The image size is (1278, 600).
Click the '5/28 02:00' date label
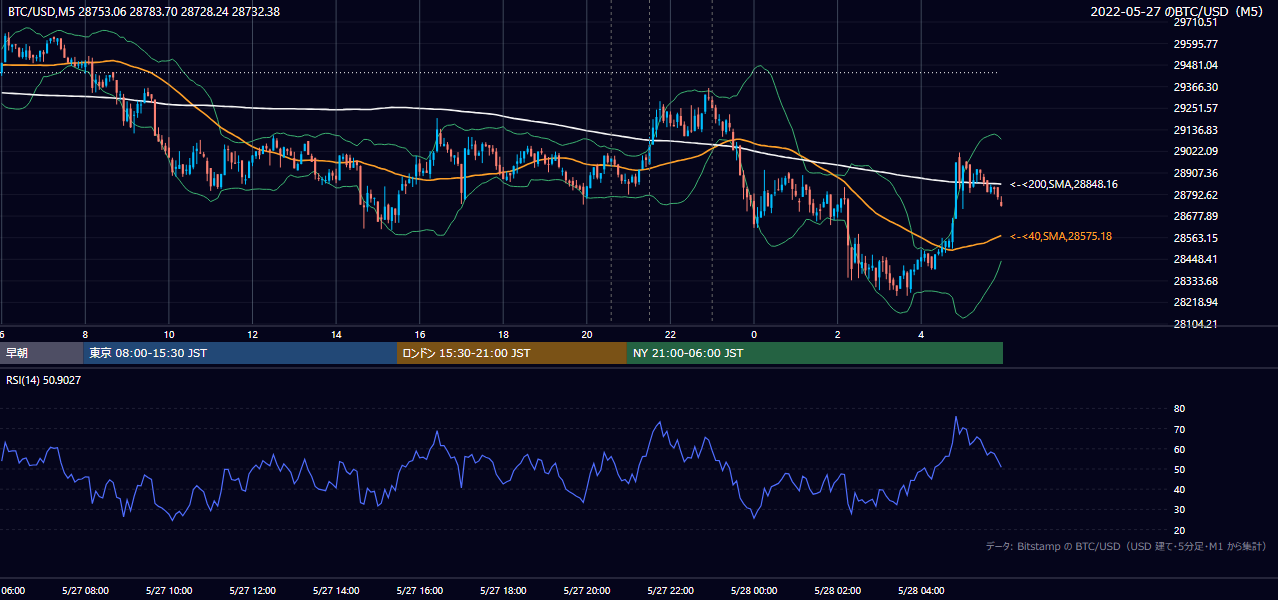pyautogui.click(x=837, y=591)
